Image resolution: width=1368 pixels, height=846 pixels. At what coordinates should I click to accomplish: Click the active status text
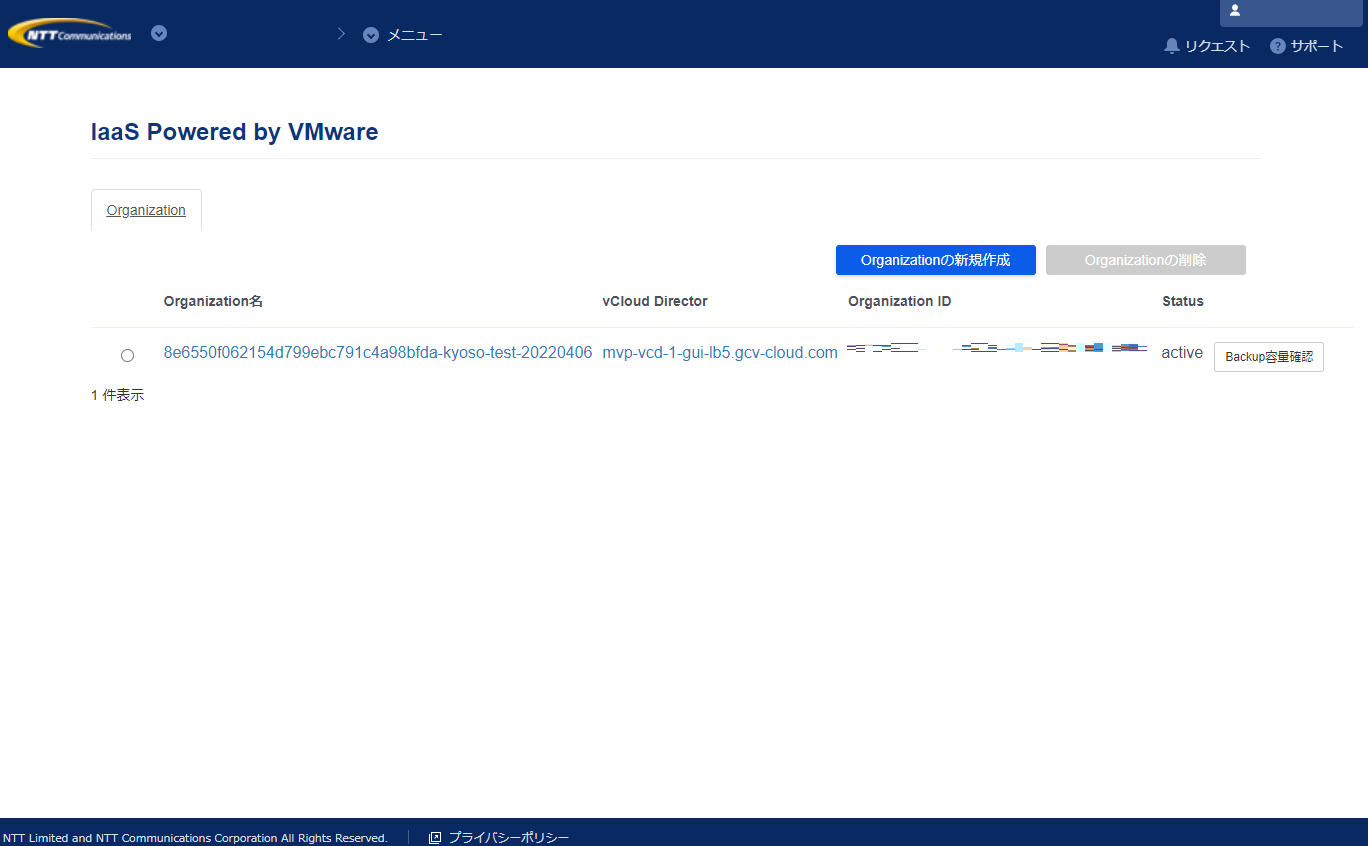[1182, 352]
